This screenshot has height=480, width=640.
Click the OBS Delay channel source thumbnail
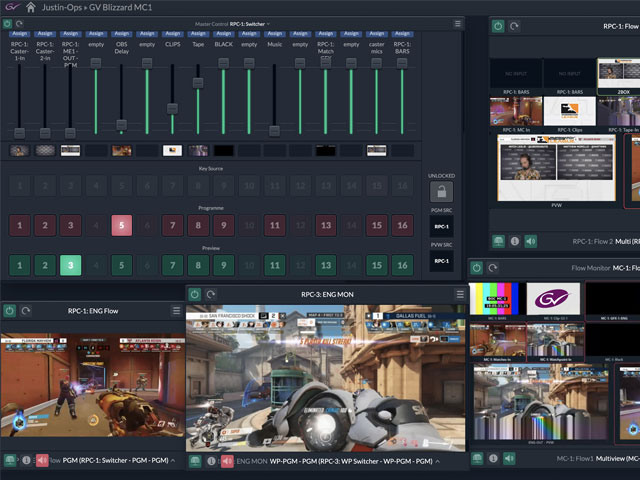coord(122,151)
